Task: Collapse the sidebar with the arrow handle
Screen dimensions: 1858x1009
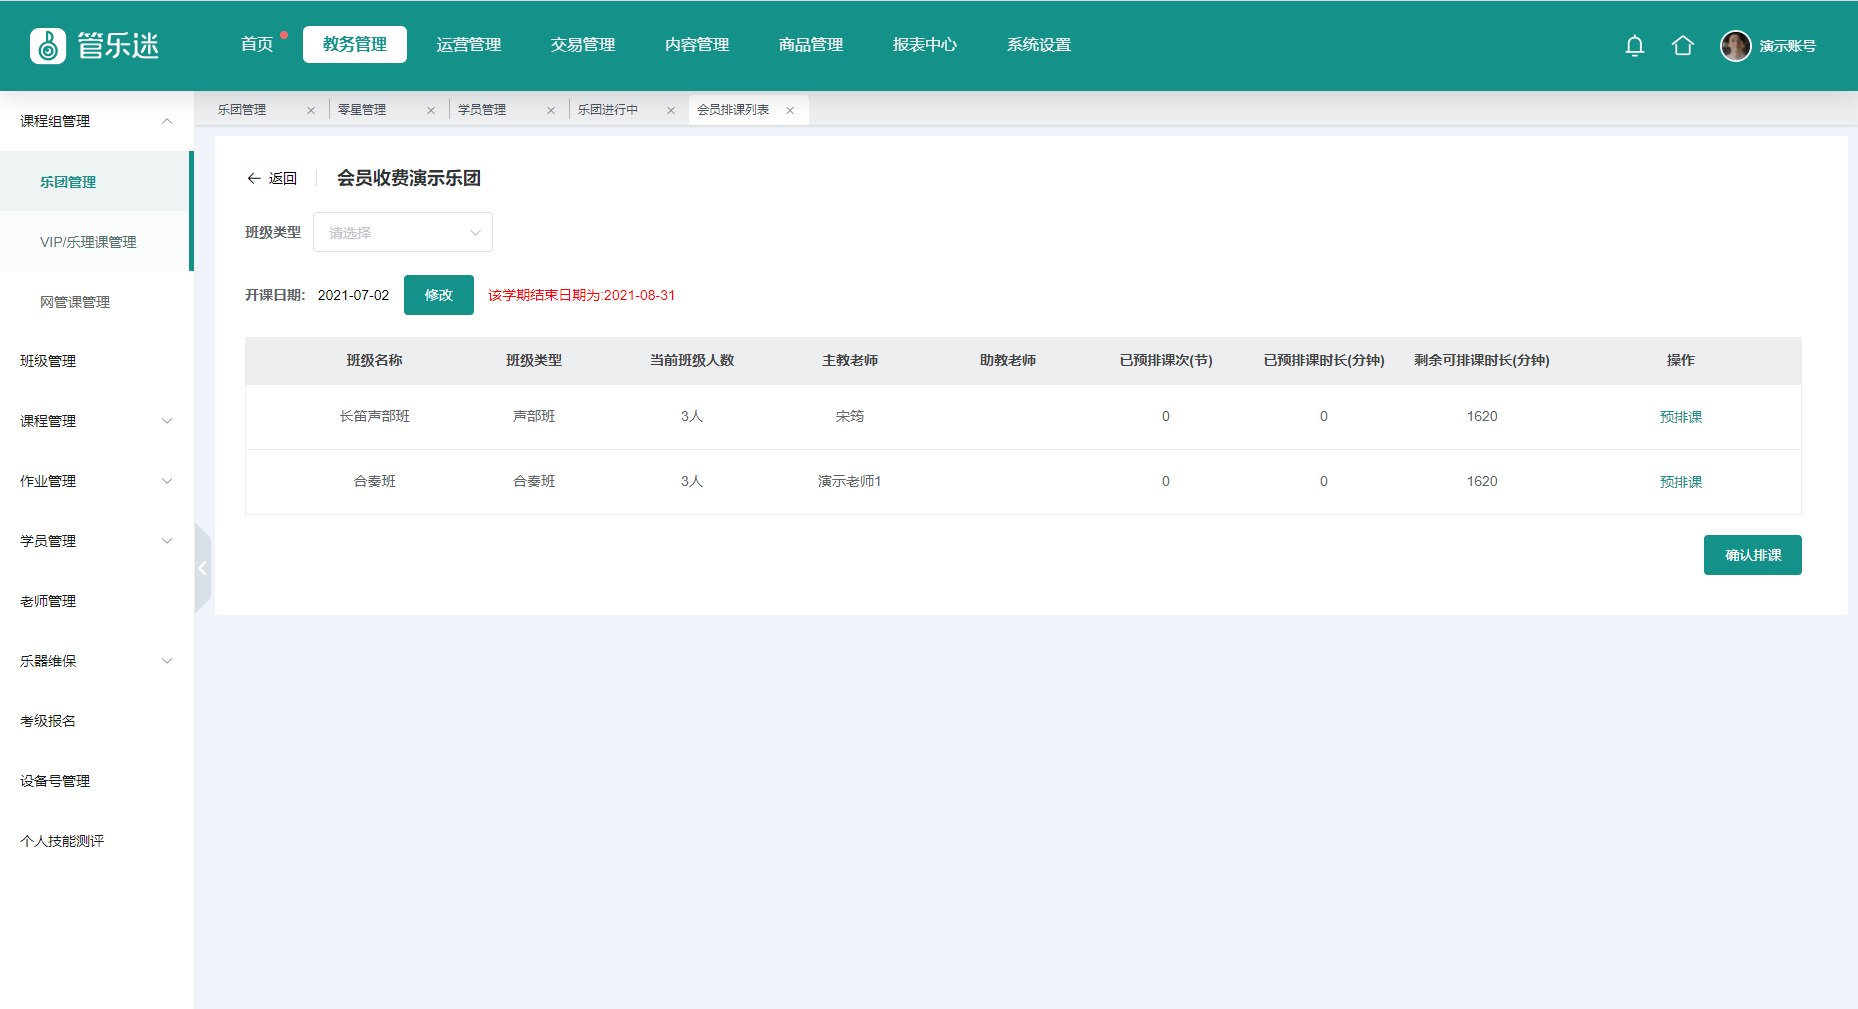Action: coord(202,568)
